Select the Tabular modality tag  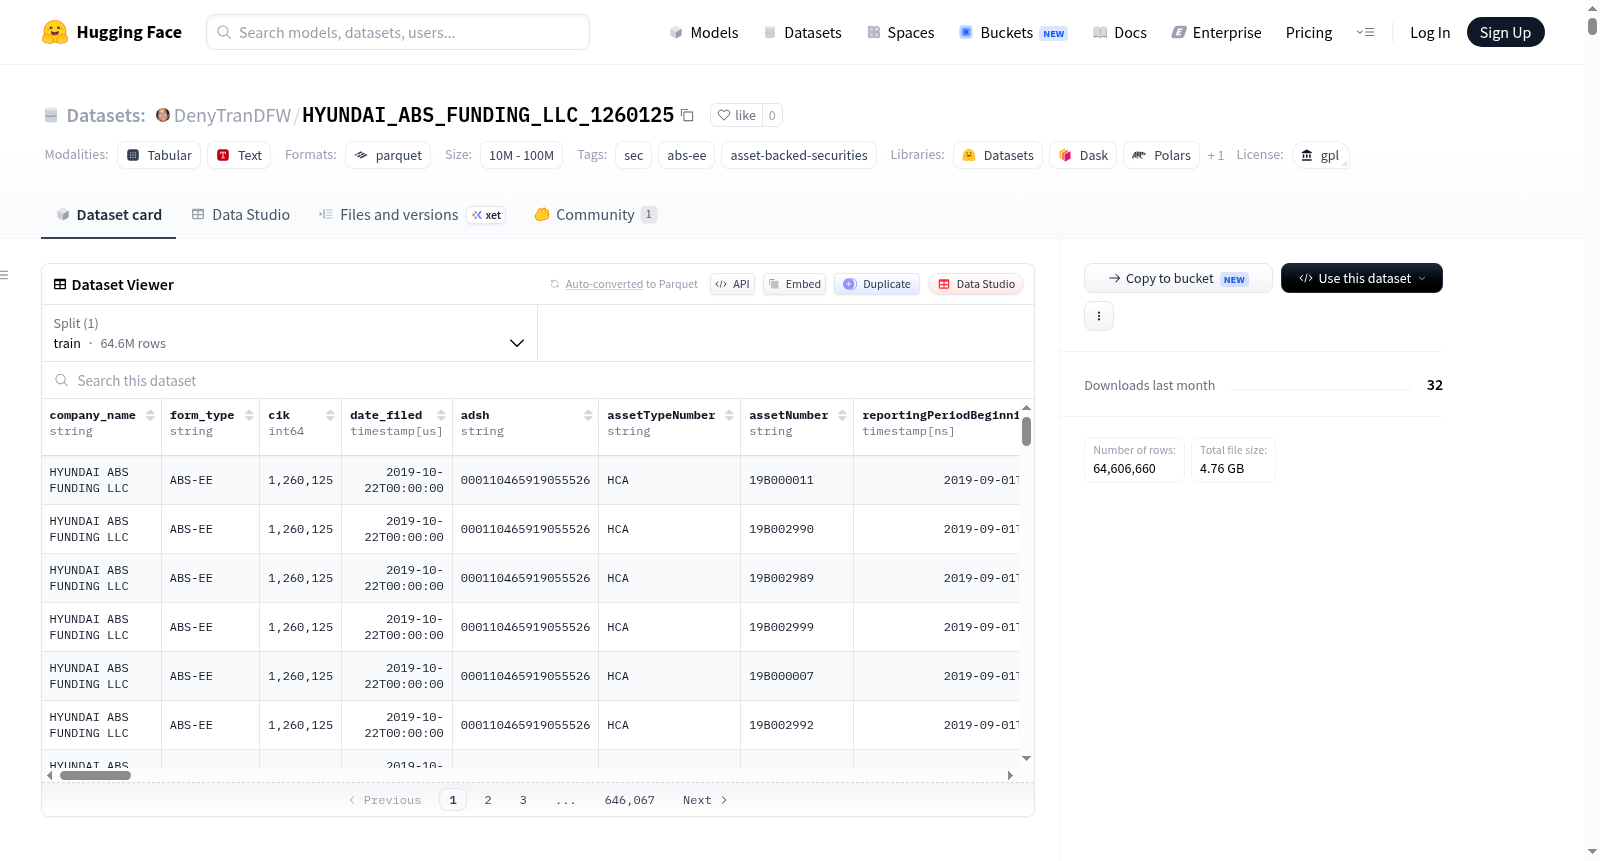tap(159, 155)
